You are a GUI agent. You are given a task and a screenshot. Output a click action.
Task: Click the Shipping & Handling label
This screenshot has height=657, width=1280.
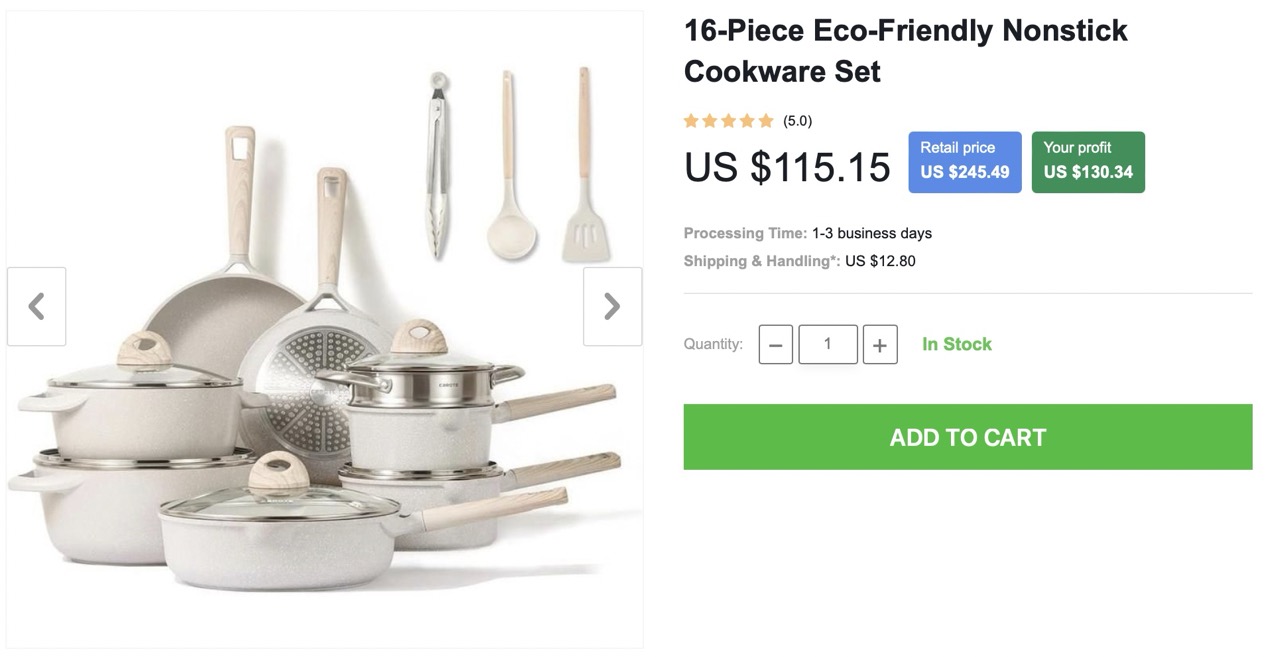point(761,261)
